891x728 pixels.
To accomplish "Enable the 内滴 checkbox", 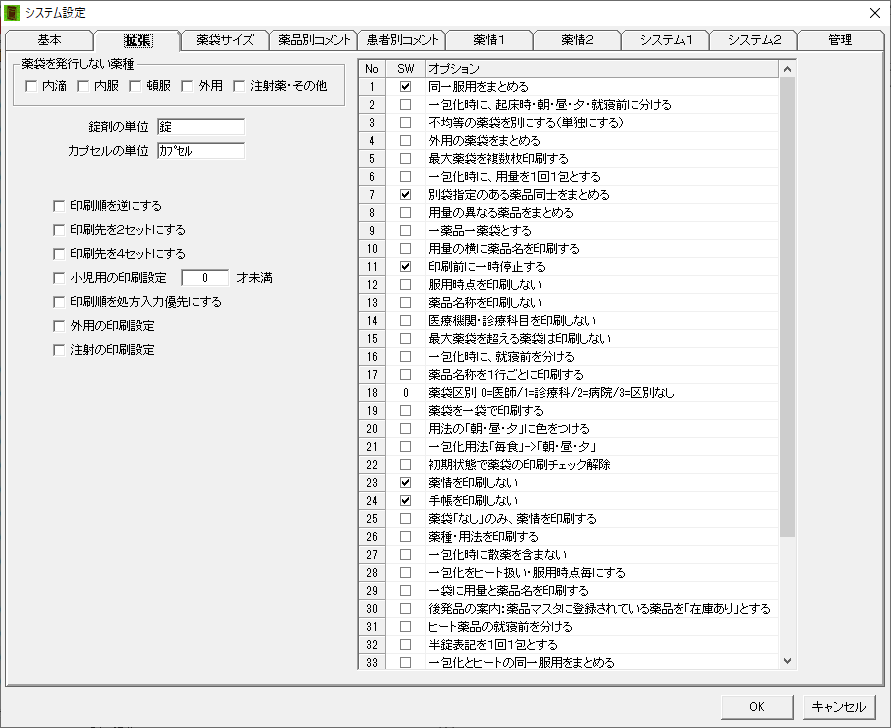I will 32,87.
